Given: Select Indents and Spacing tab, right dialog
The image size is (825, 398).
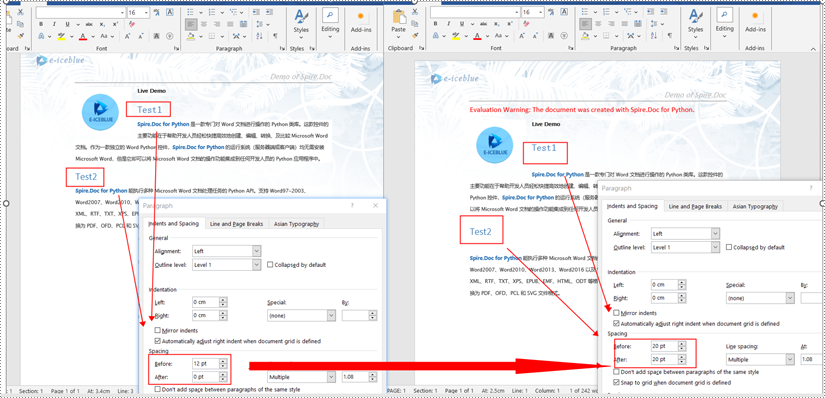Looking at the screenshot, I should pyautogui.click(x=632, y=206).
